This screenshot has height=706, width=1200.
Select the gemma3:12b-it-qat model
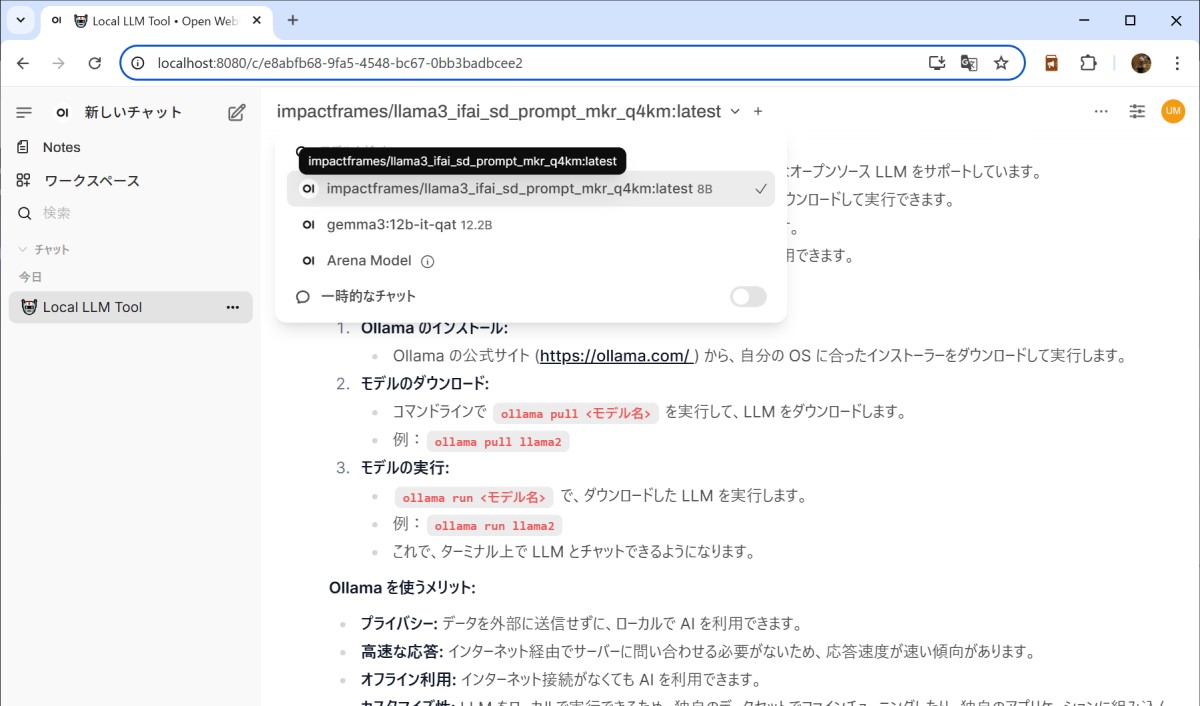tap(530, 225)
